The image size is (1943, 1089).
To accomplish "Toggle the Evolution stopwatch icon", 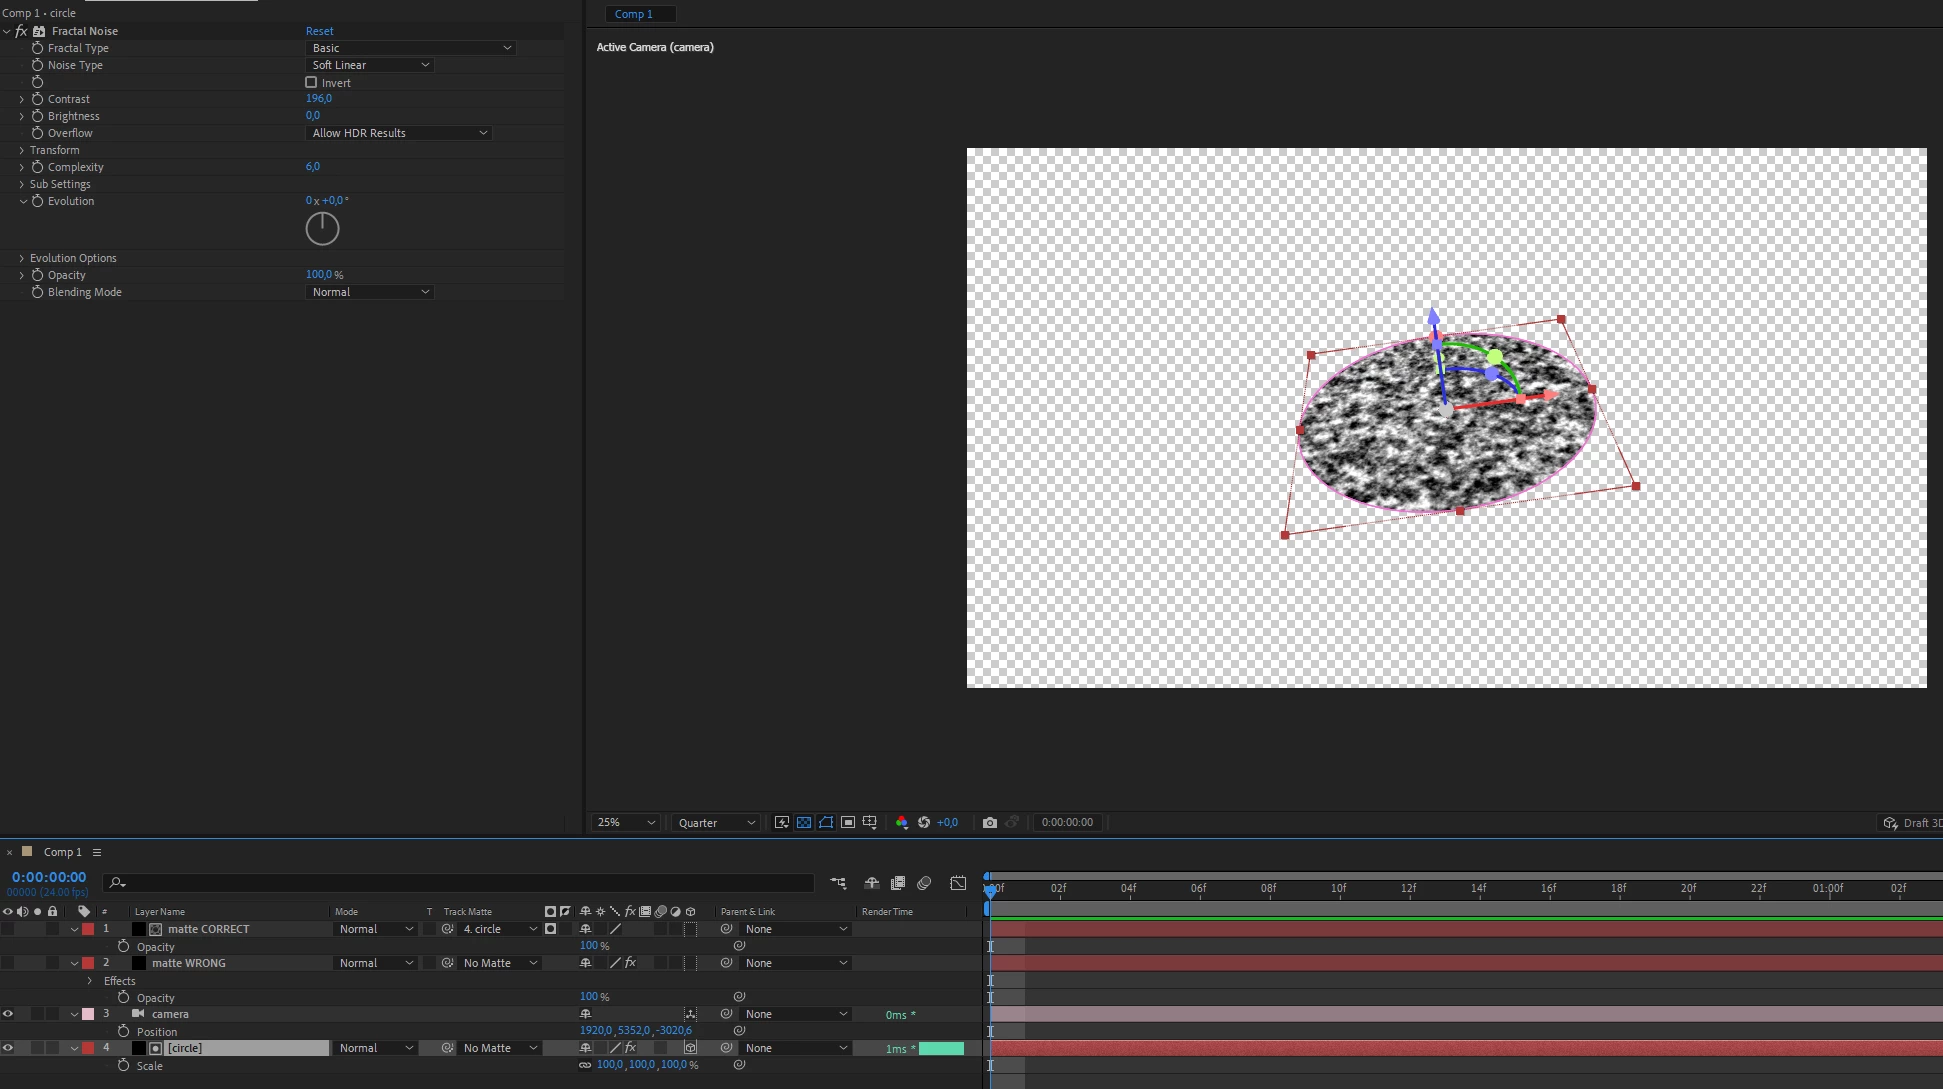I will click(37, 201).
